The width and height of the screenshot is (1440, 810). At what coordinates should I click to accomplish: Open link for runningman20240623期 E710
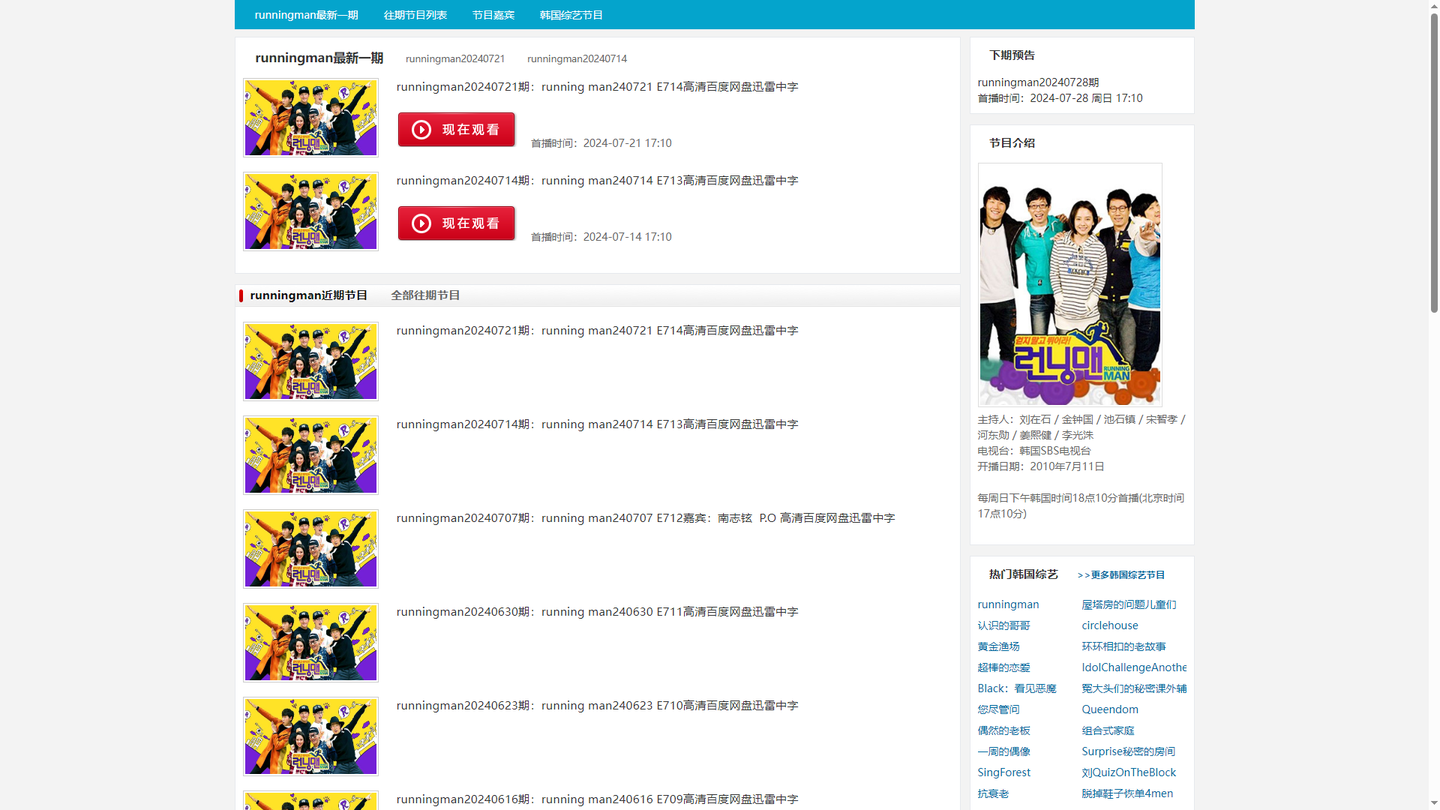(x=597, y=706)
